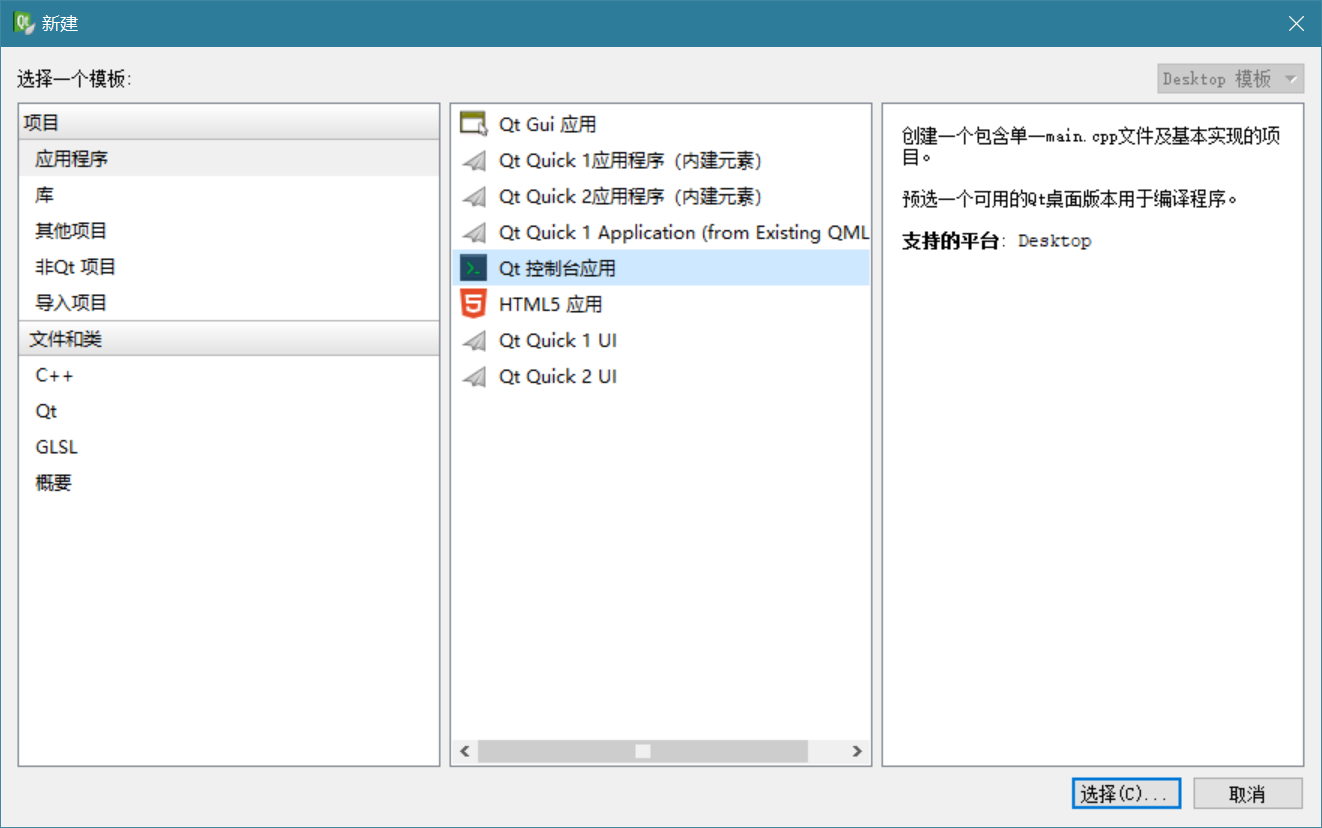Click the Qt Quick 2应用程序 paper plane icon
This screenshot has height=828, width=1322.
473,197
